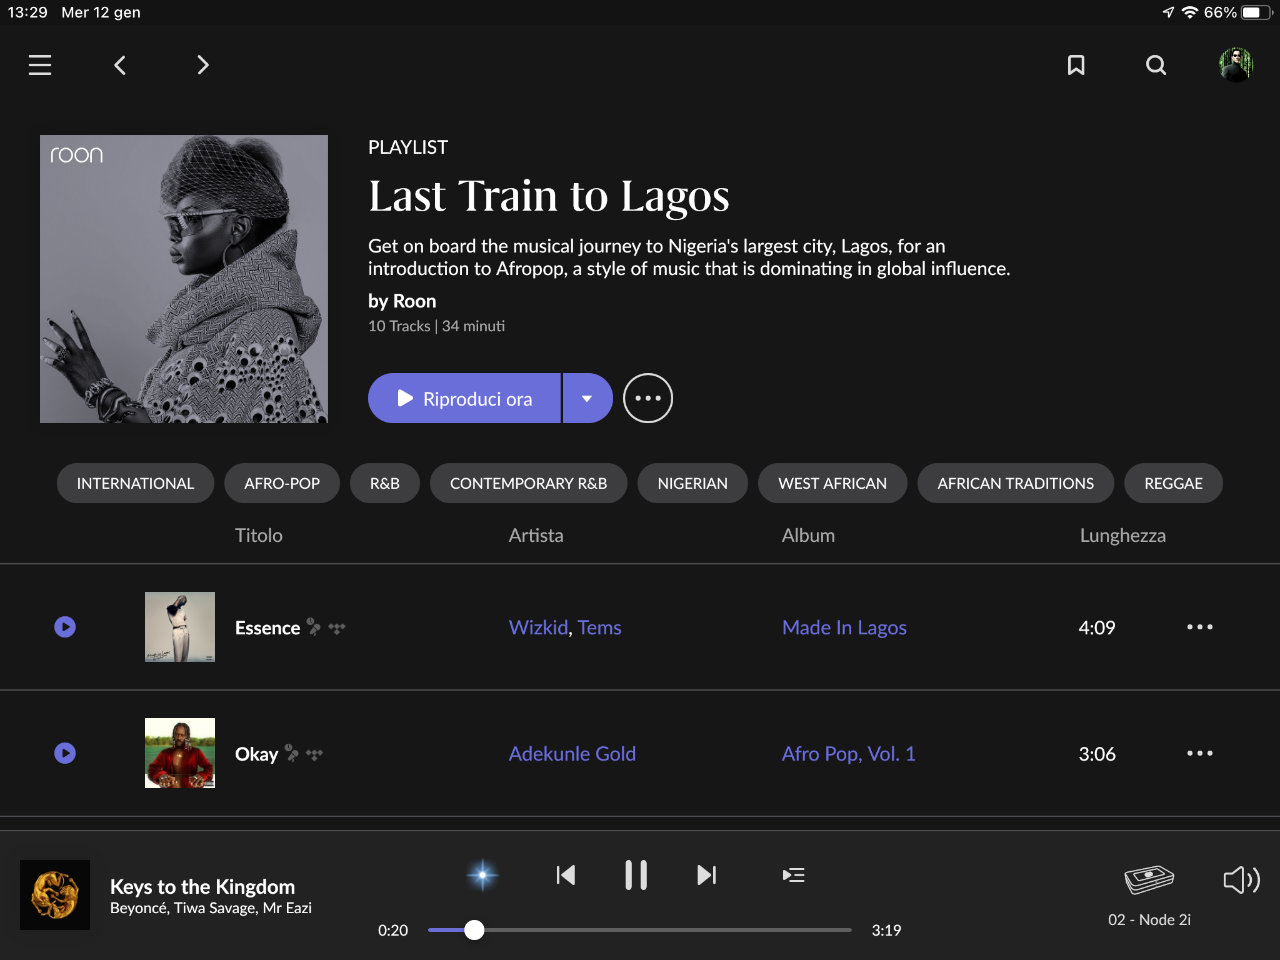Image resolution: width=1280 pixels, height=960 pixels.
Task: Open zone selector for 02 - Node 2i
Action: 1149,895
